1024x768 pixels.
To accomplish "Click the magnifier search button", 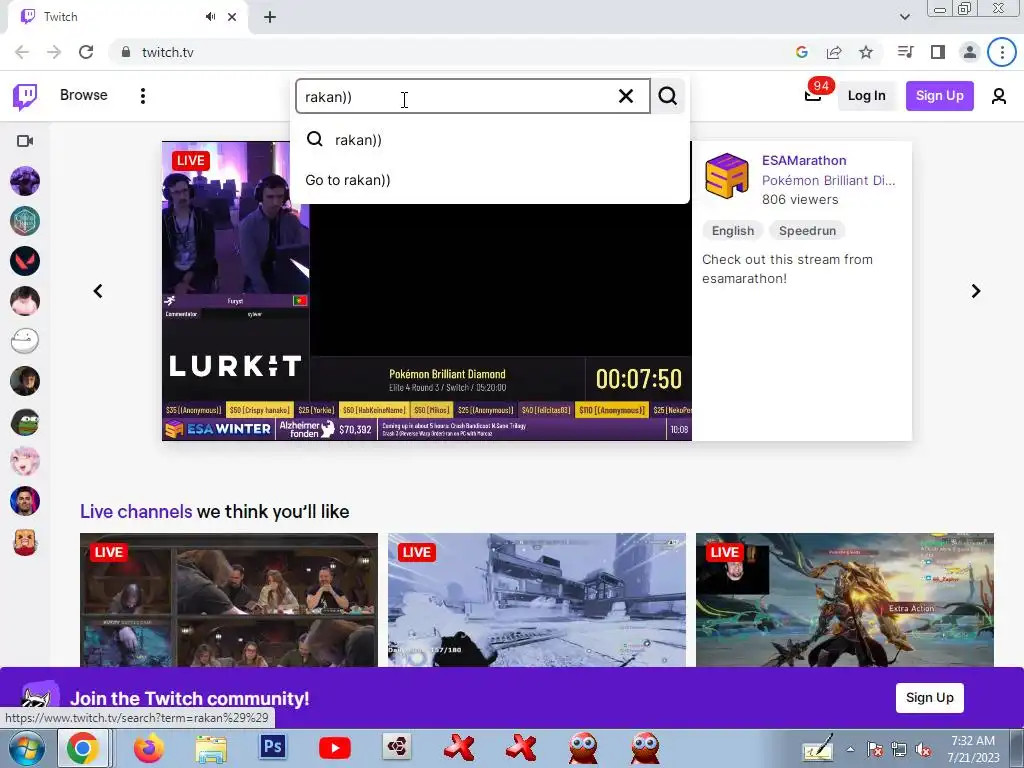I will click(667, 96).
